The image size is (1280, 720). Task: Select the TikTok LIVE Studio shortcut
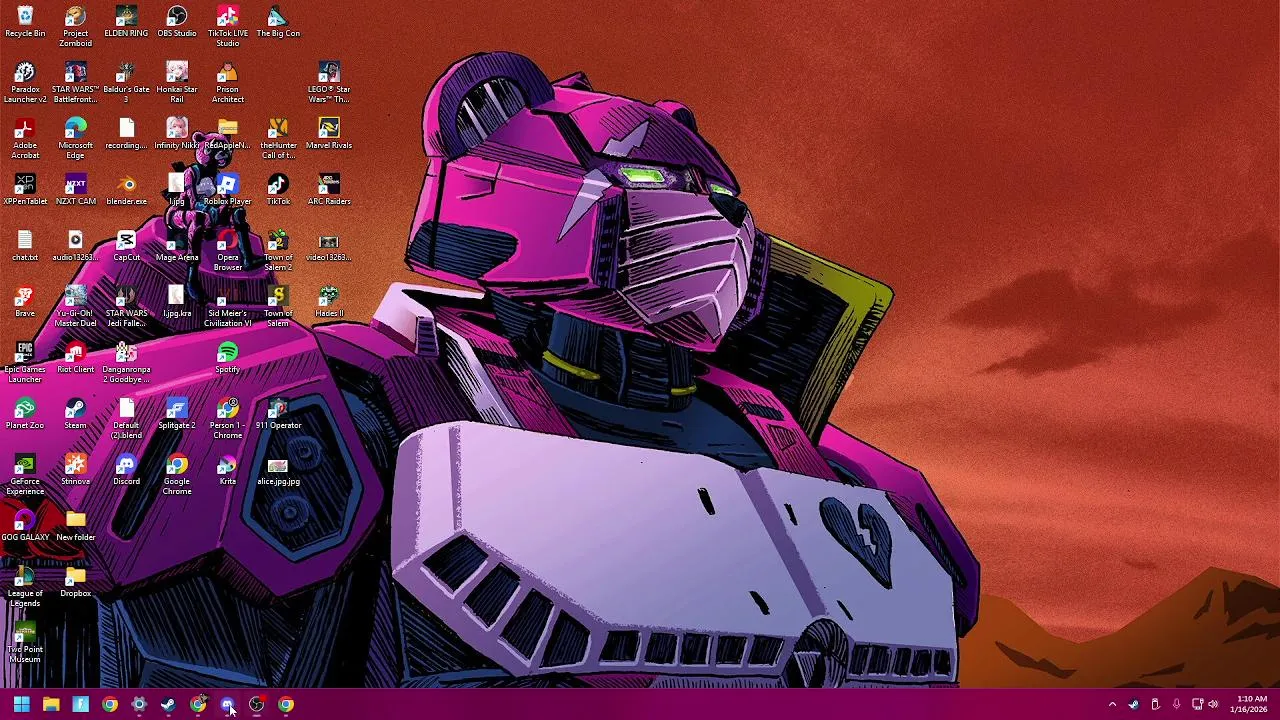228,27
